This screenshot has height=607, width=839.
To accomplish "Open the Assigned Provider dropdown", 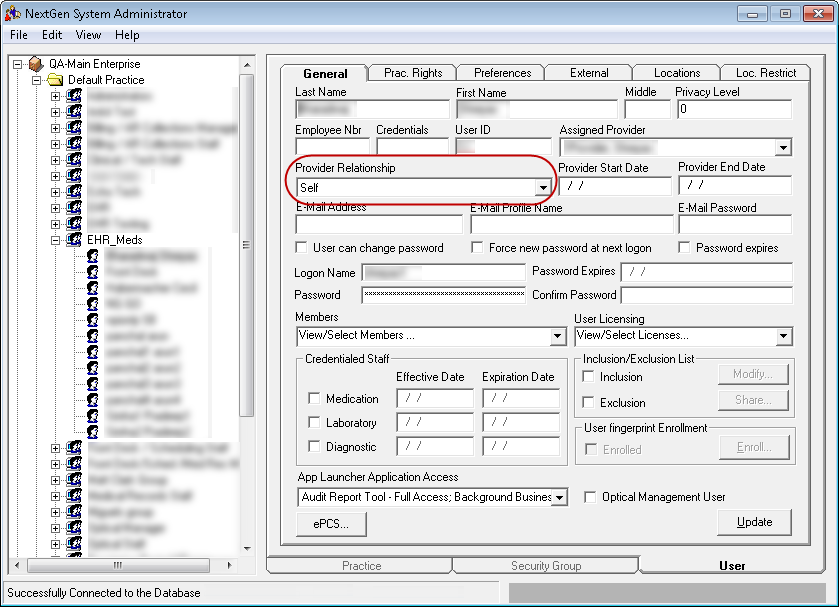I will pos(783,147).
